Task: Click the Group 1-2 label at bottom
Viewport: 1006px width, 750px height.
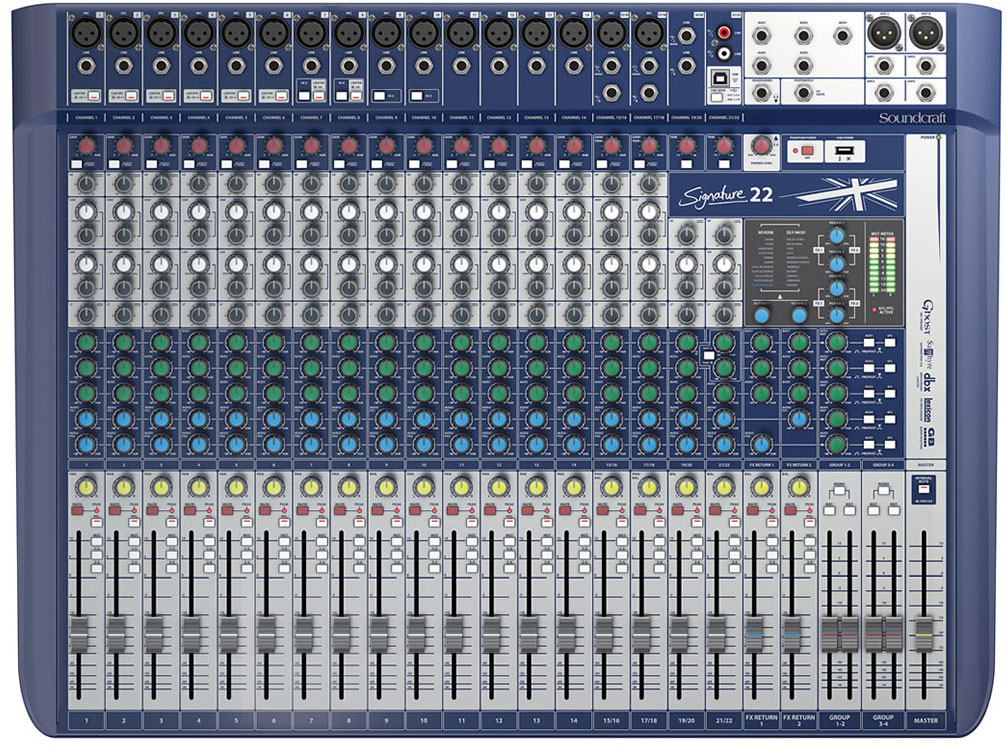Action: pos(839,720)
